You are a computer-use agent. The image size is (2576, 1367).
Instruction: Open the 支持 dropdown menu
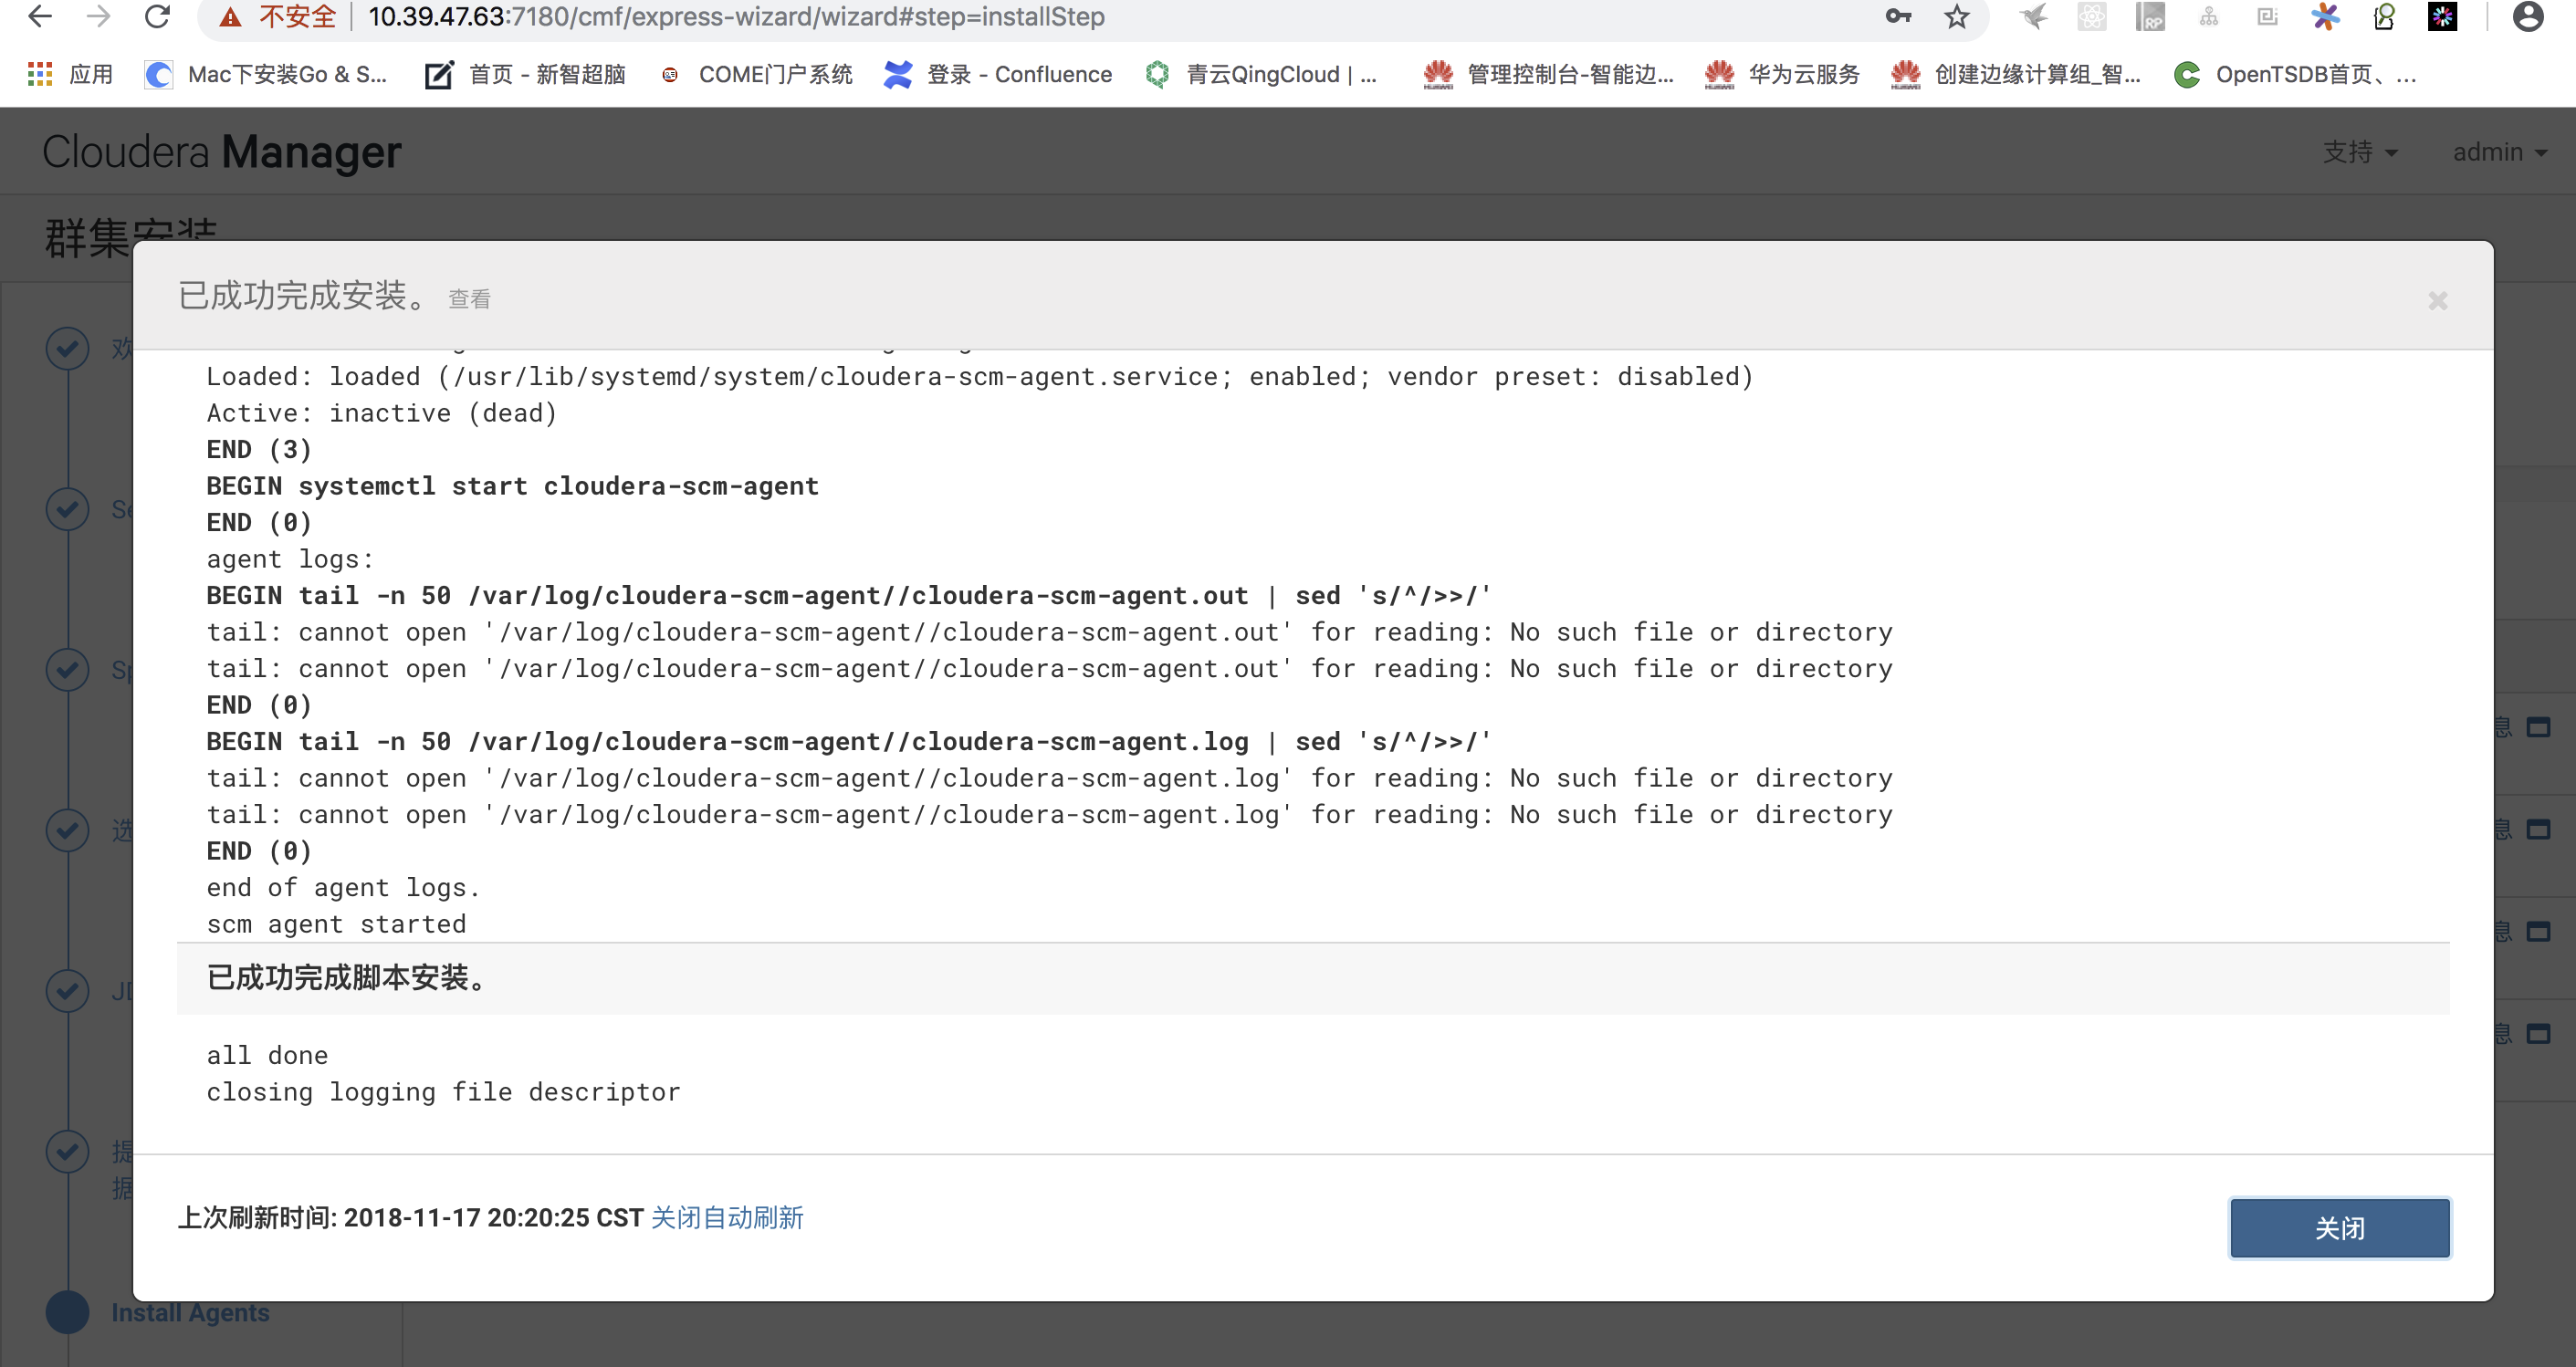[2360, 151]
